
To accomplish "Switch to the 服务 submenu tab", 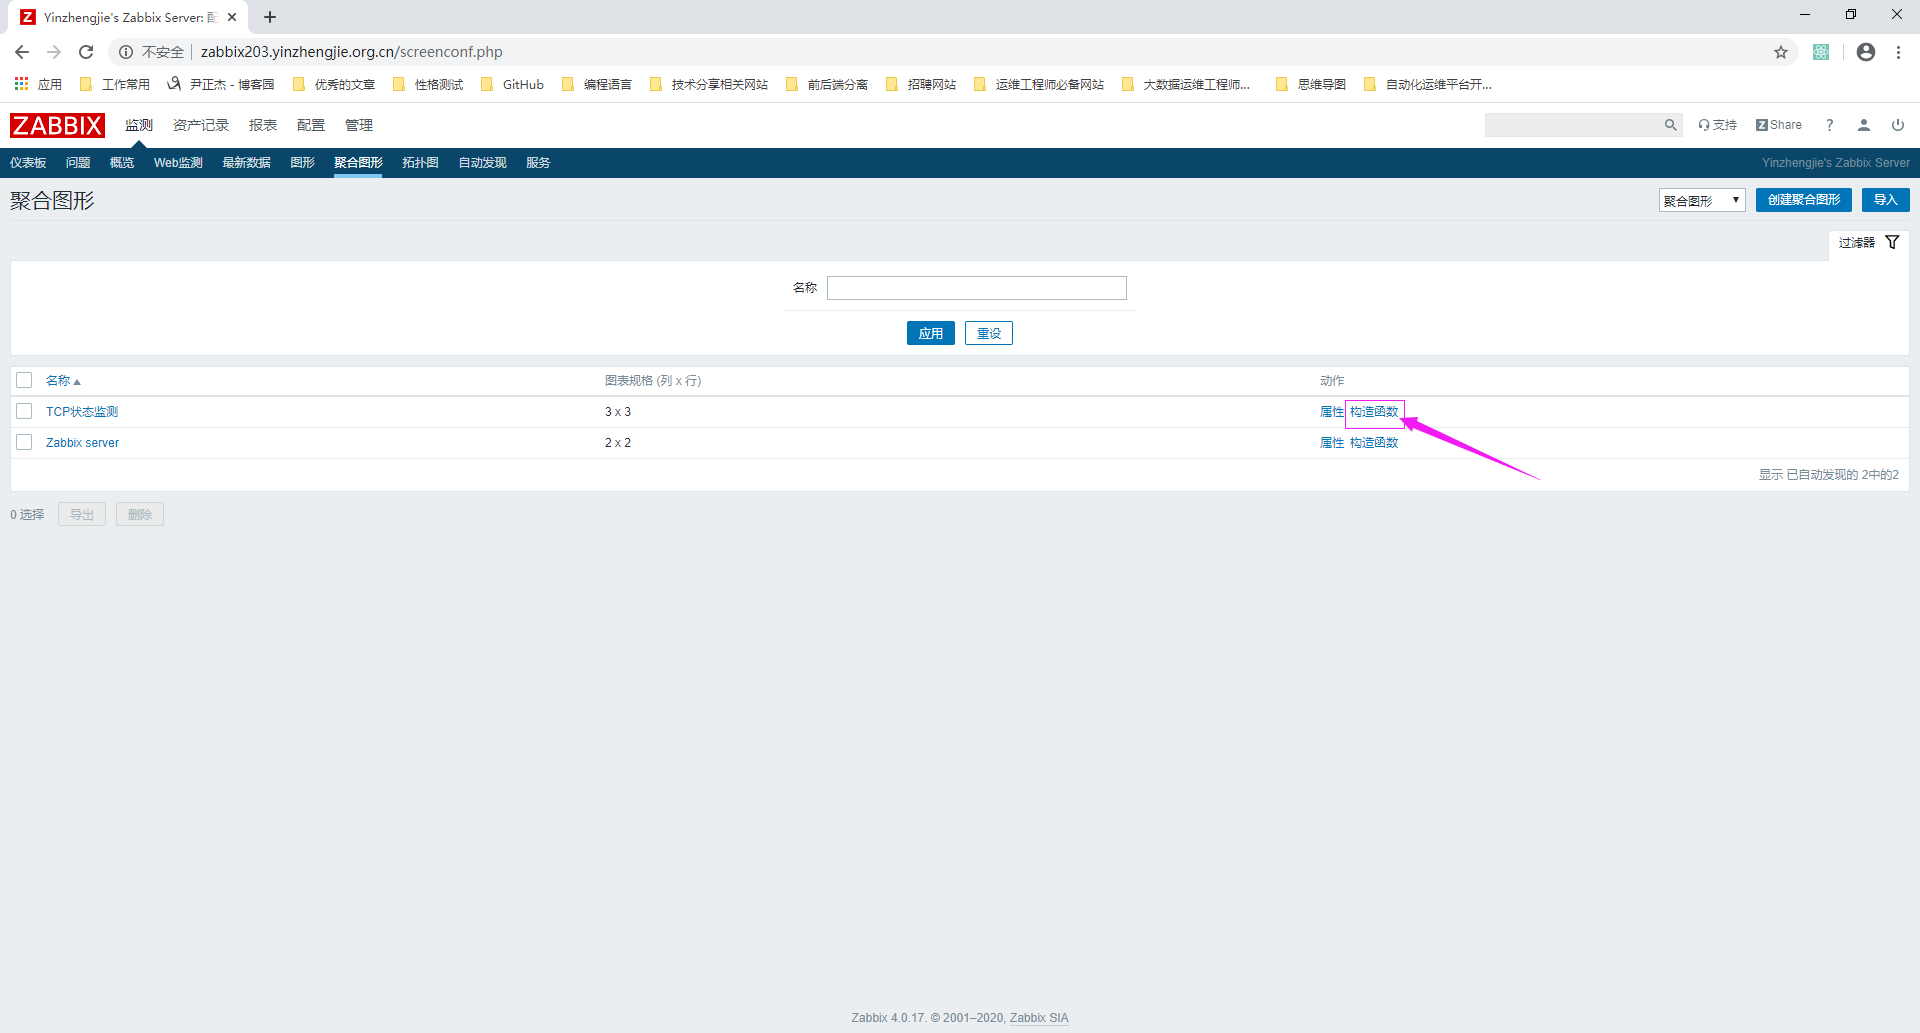I will click(x=538, y=163).
